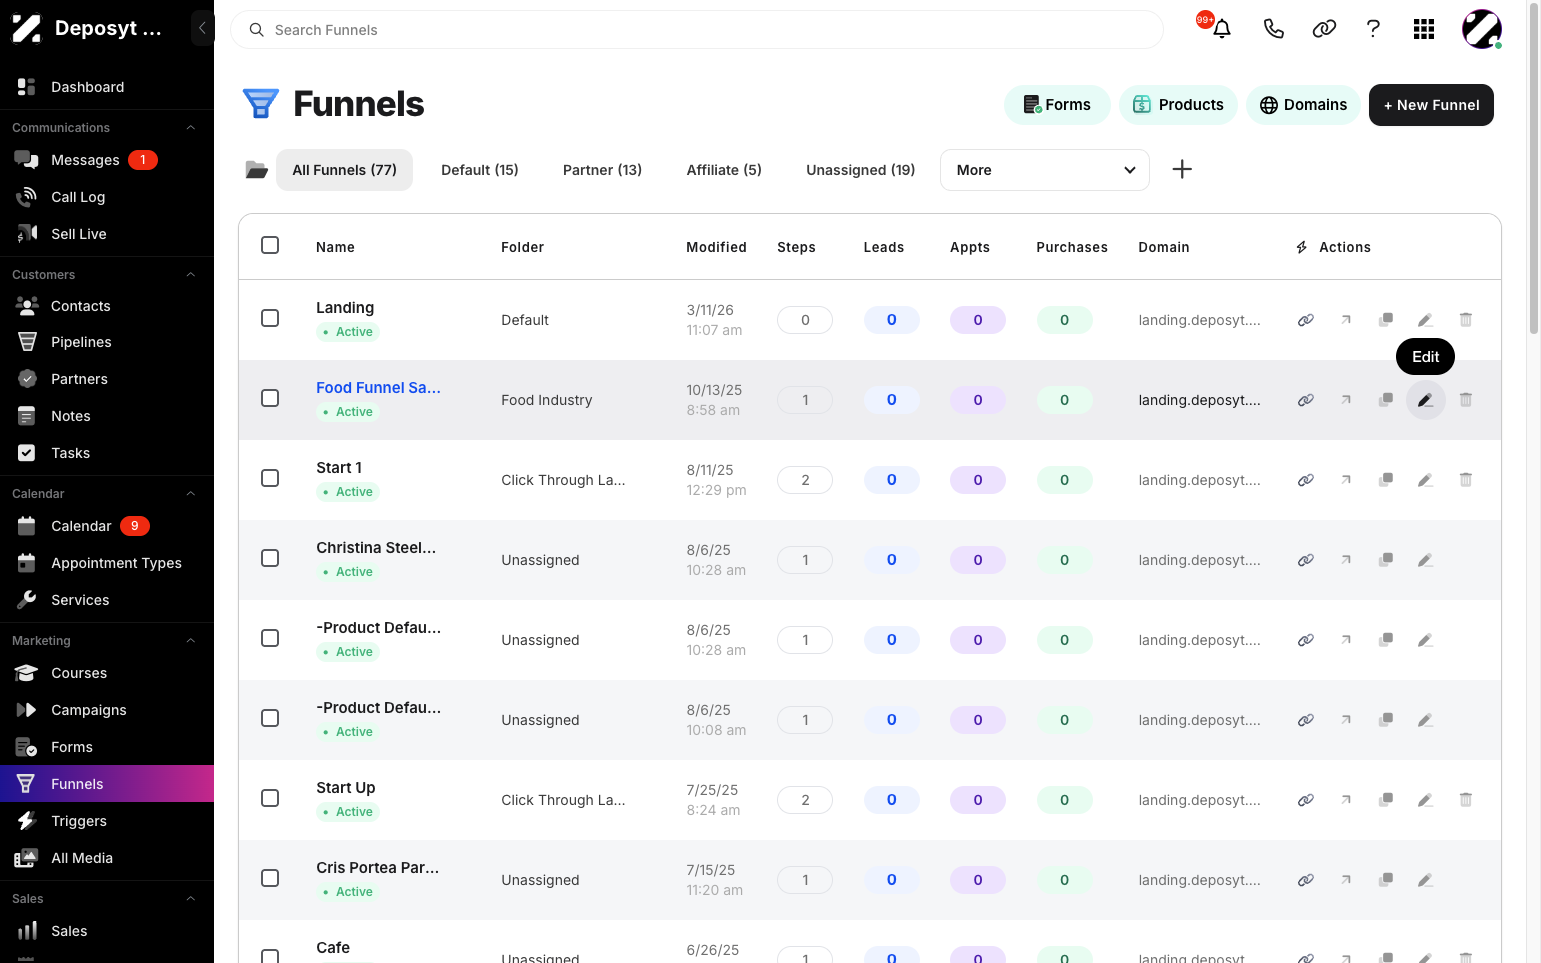Duplicate the Food Funnel Sa... funnel
The height and width of the screenshot is (963, 1541).
[1386, 400]
